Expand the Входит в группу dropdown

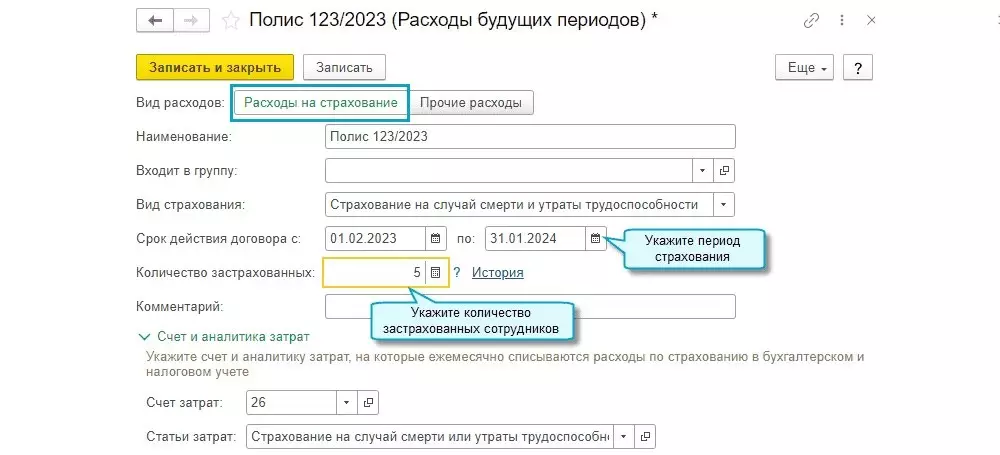point(703,171)
